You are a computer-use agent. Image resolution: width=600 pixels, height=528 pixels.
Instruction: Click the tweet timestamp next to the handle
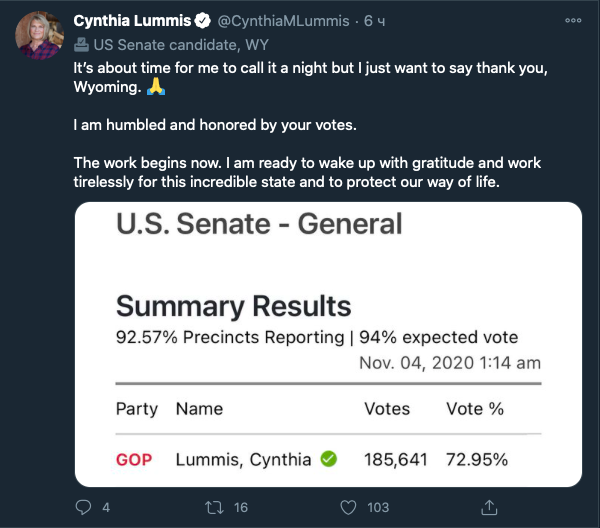(374, 21)
